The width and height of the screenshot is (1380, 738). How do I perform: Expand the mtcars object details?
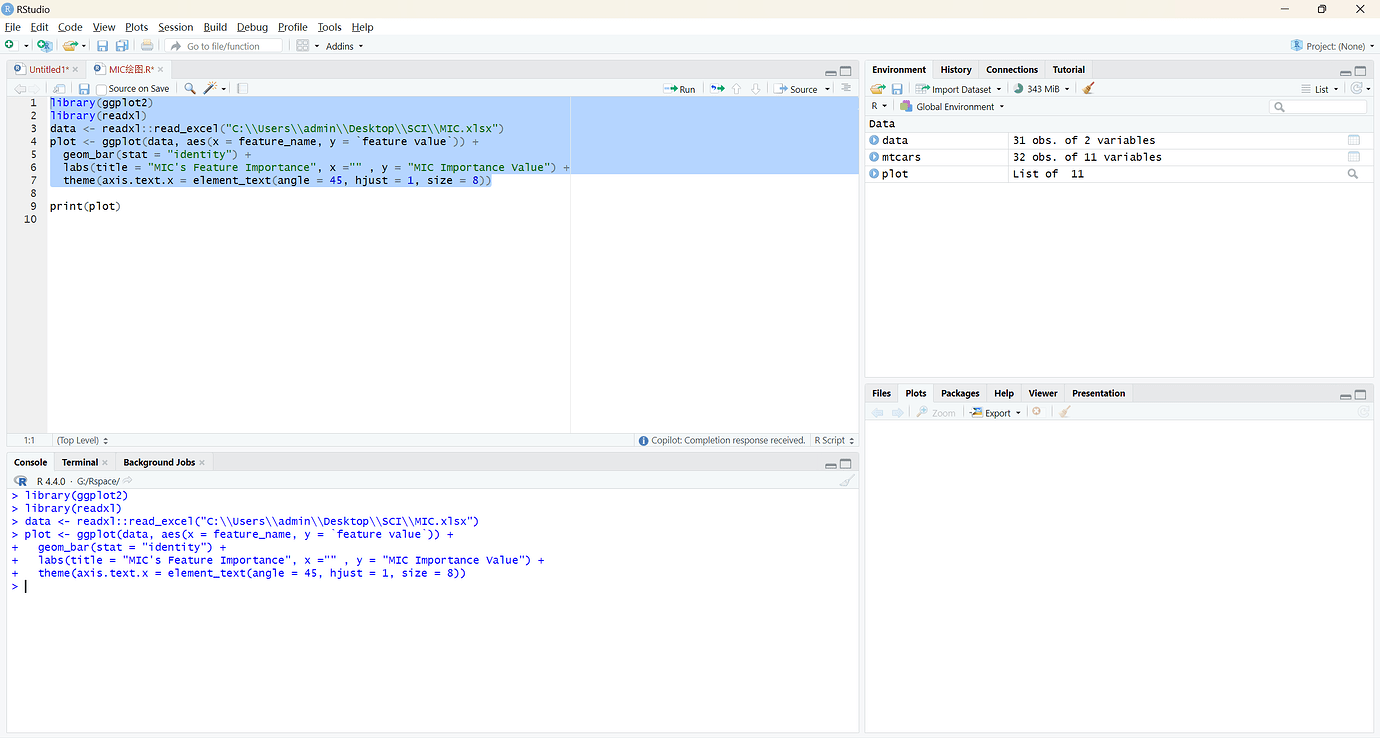875,157
